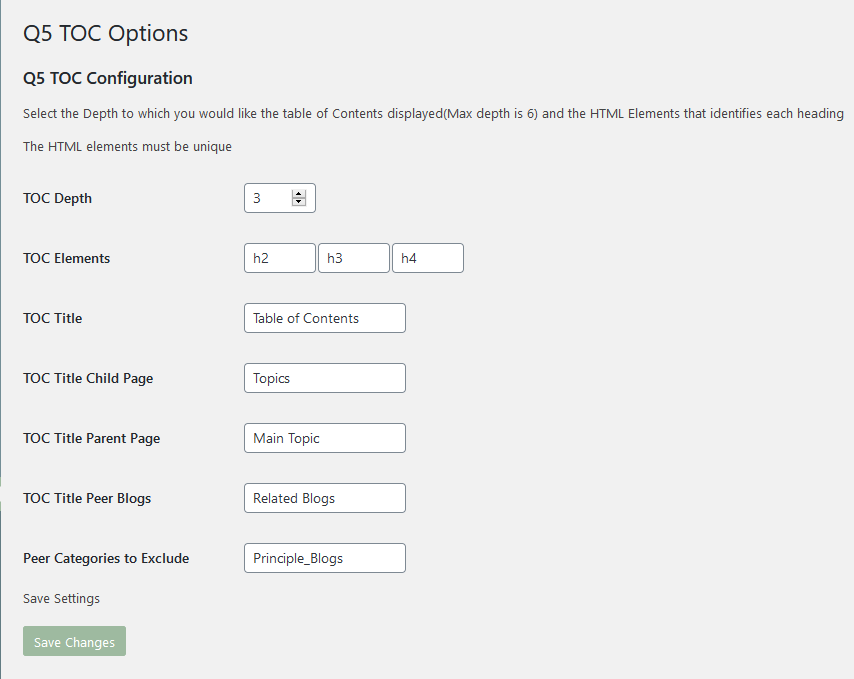This screenshot has width=854, height=679.
Task: Increase TOC Depth with the up arrow
Action: point(298,194)
